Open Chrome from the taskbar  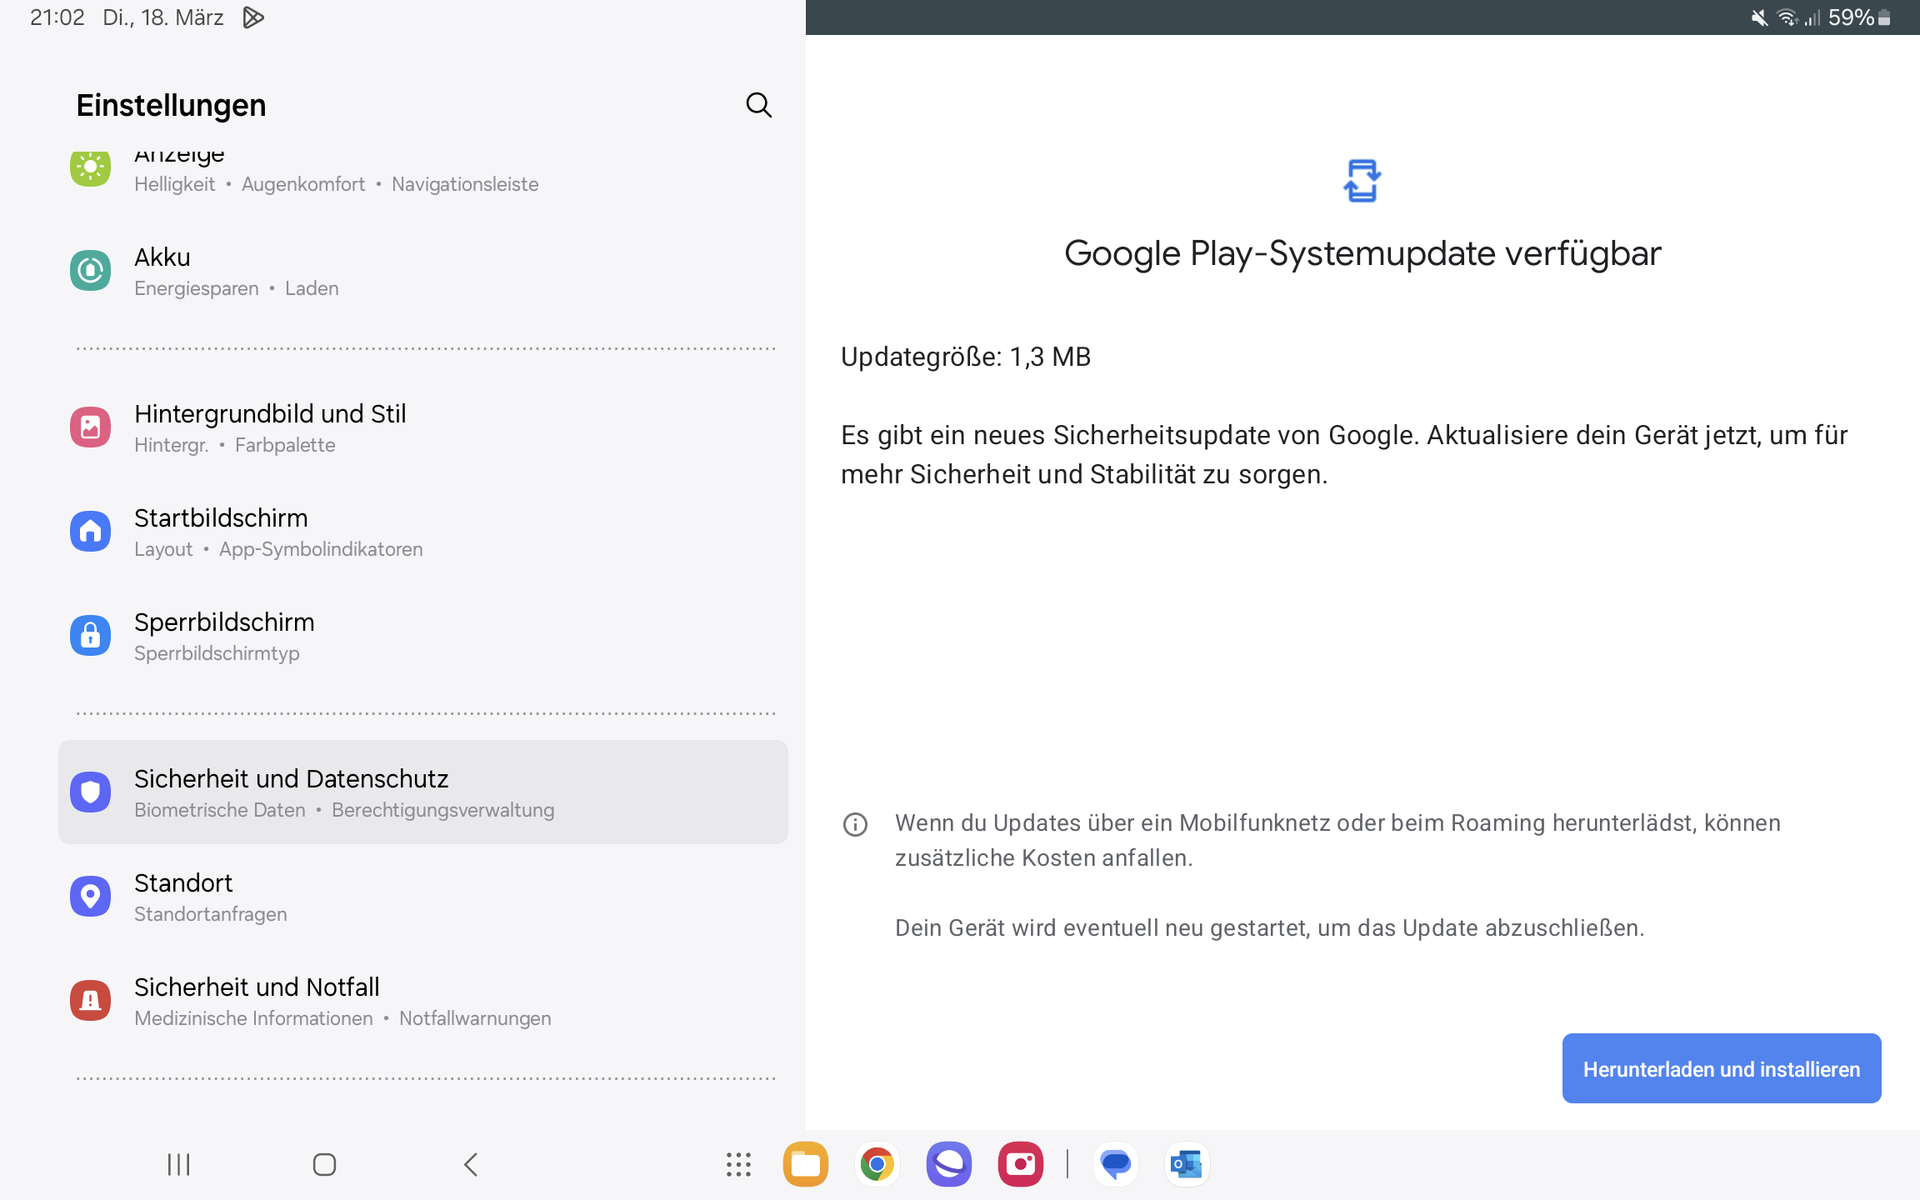click(877, 1164)
